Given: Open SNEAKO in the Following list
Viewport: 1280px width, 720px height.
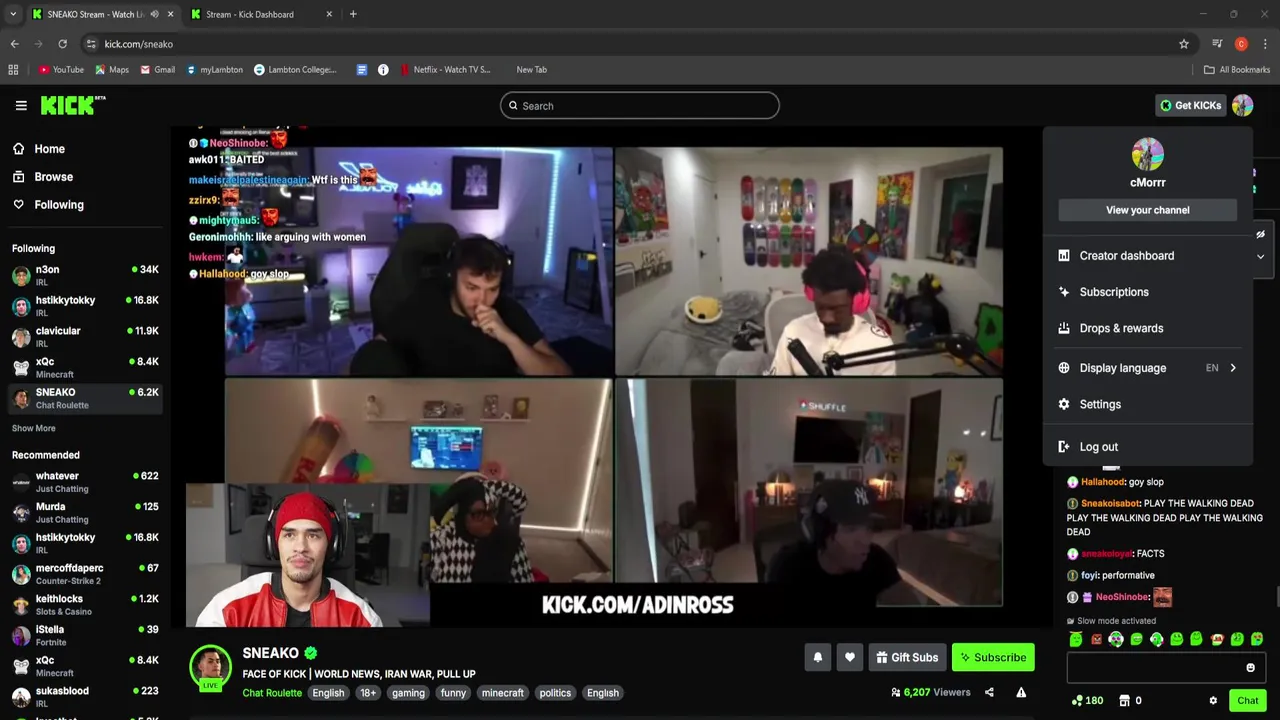Looking at the screenshot, I should [85, 398].
